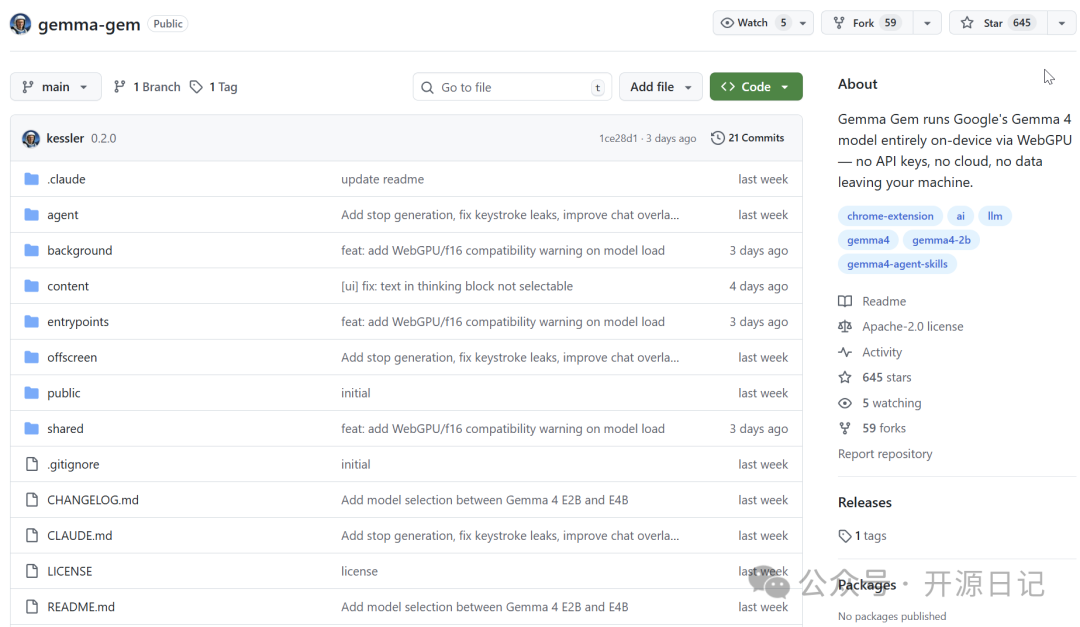Open the green Code dropdown button
This screenshot has width=1080, height=627.
(x=756, y=87)
